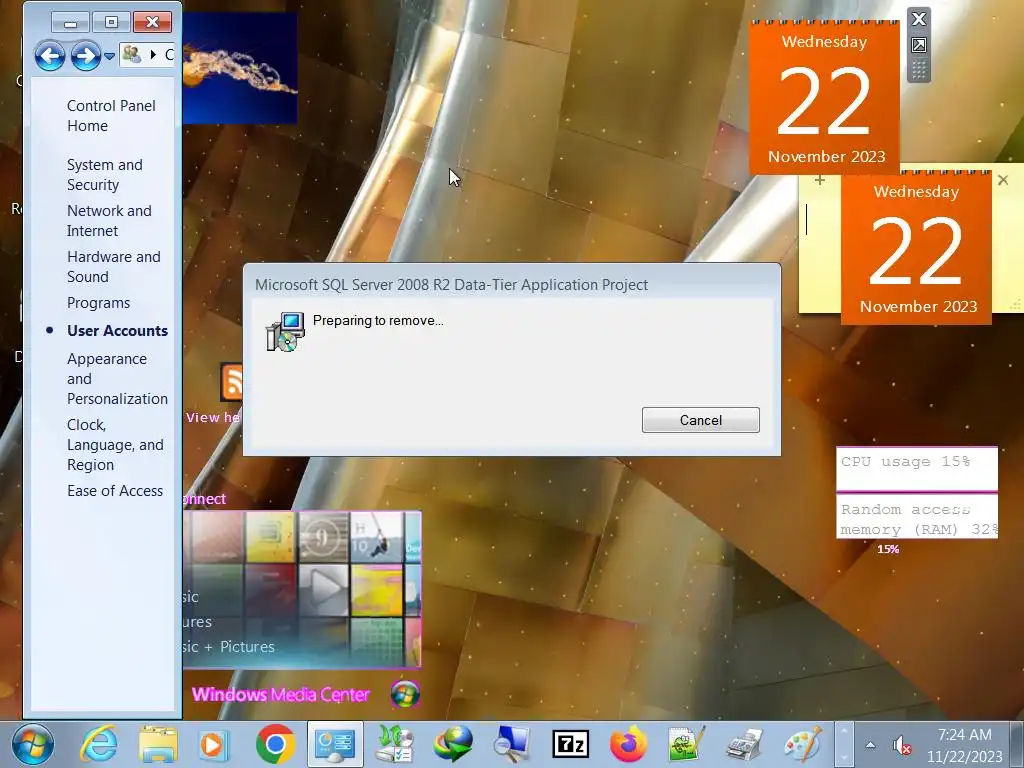Open Windows Explorer folder icon in taskbar
The width and height of the screenshot is (1024, 768).
(158, 744)
